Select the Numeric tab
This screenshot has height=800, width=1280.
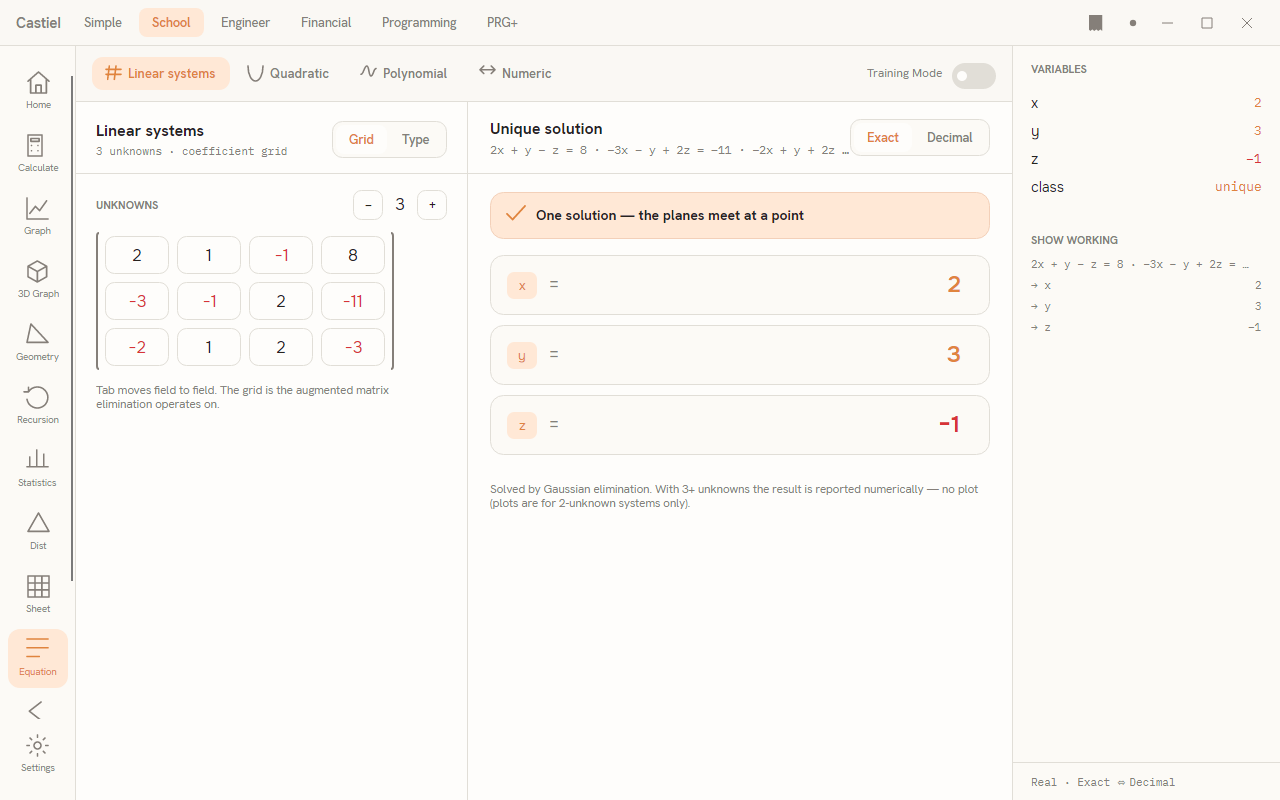coord(515,73)
